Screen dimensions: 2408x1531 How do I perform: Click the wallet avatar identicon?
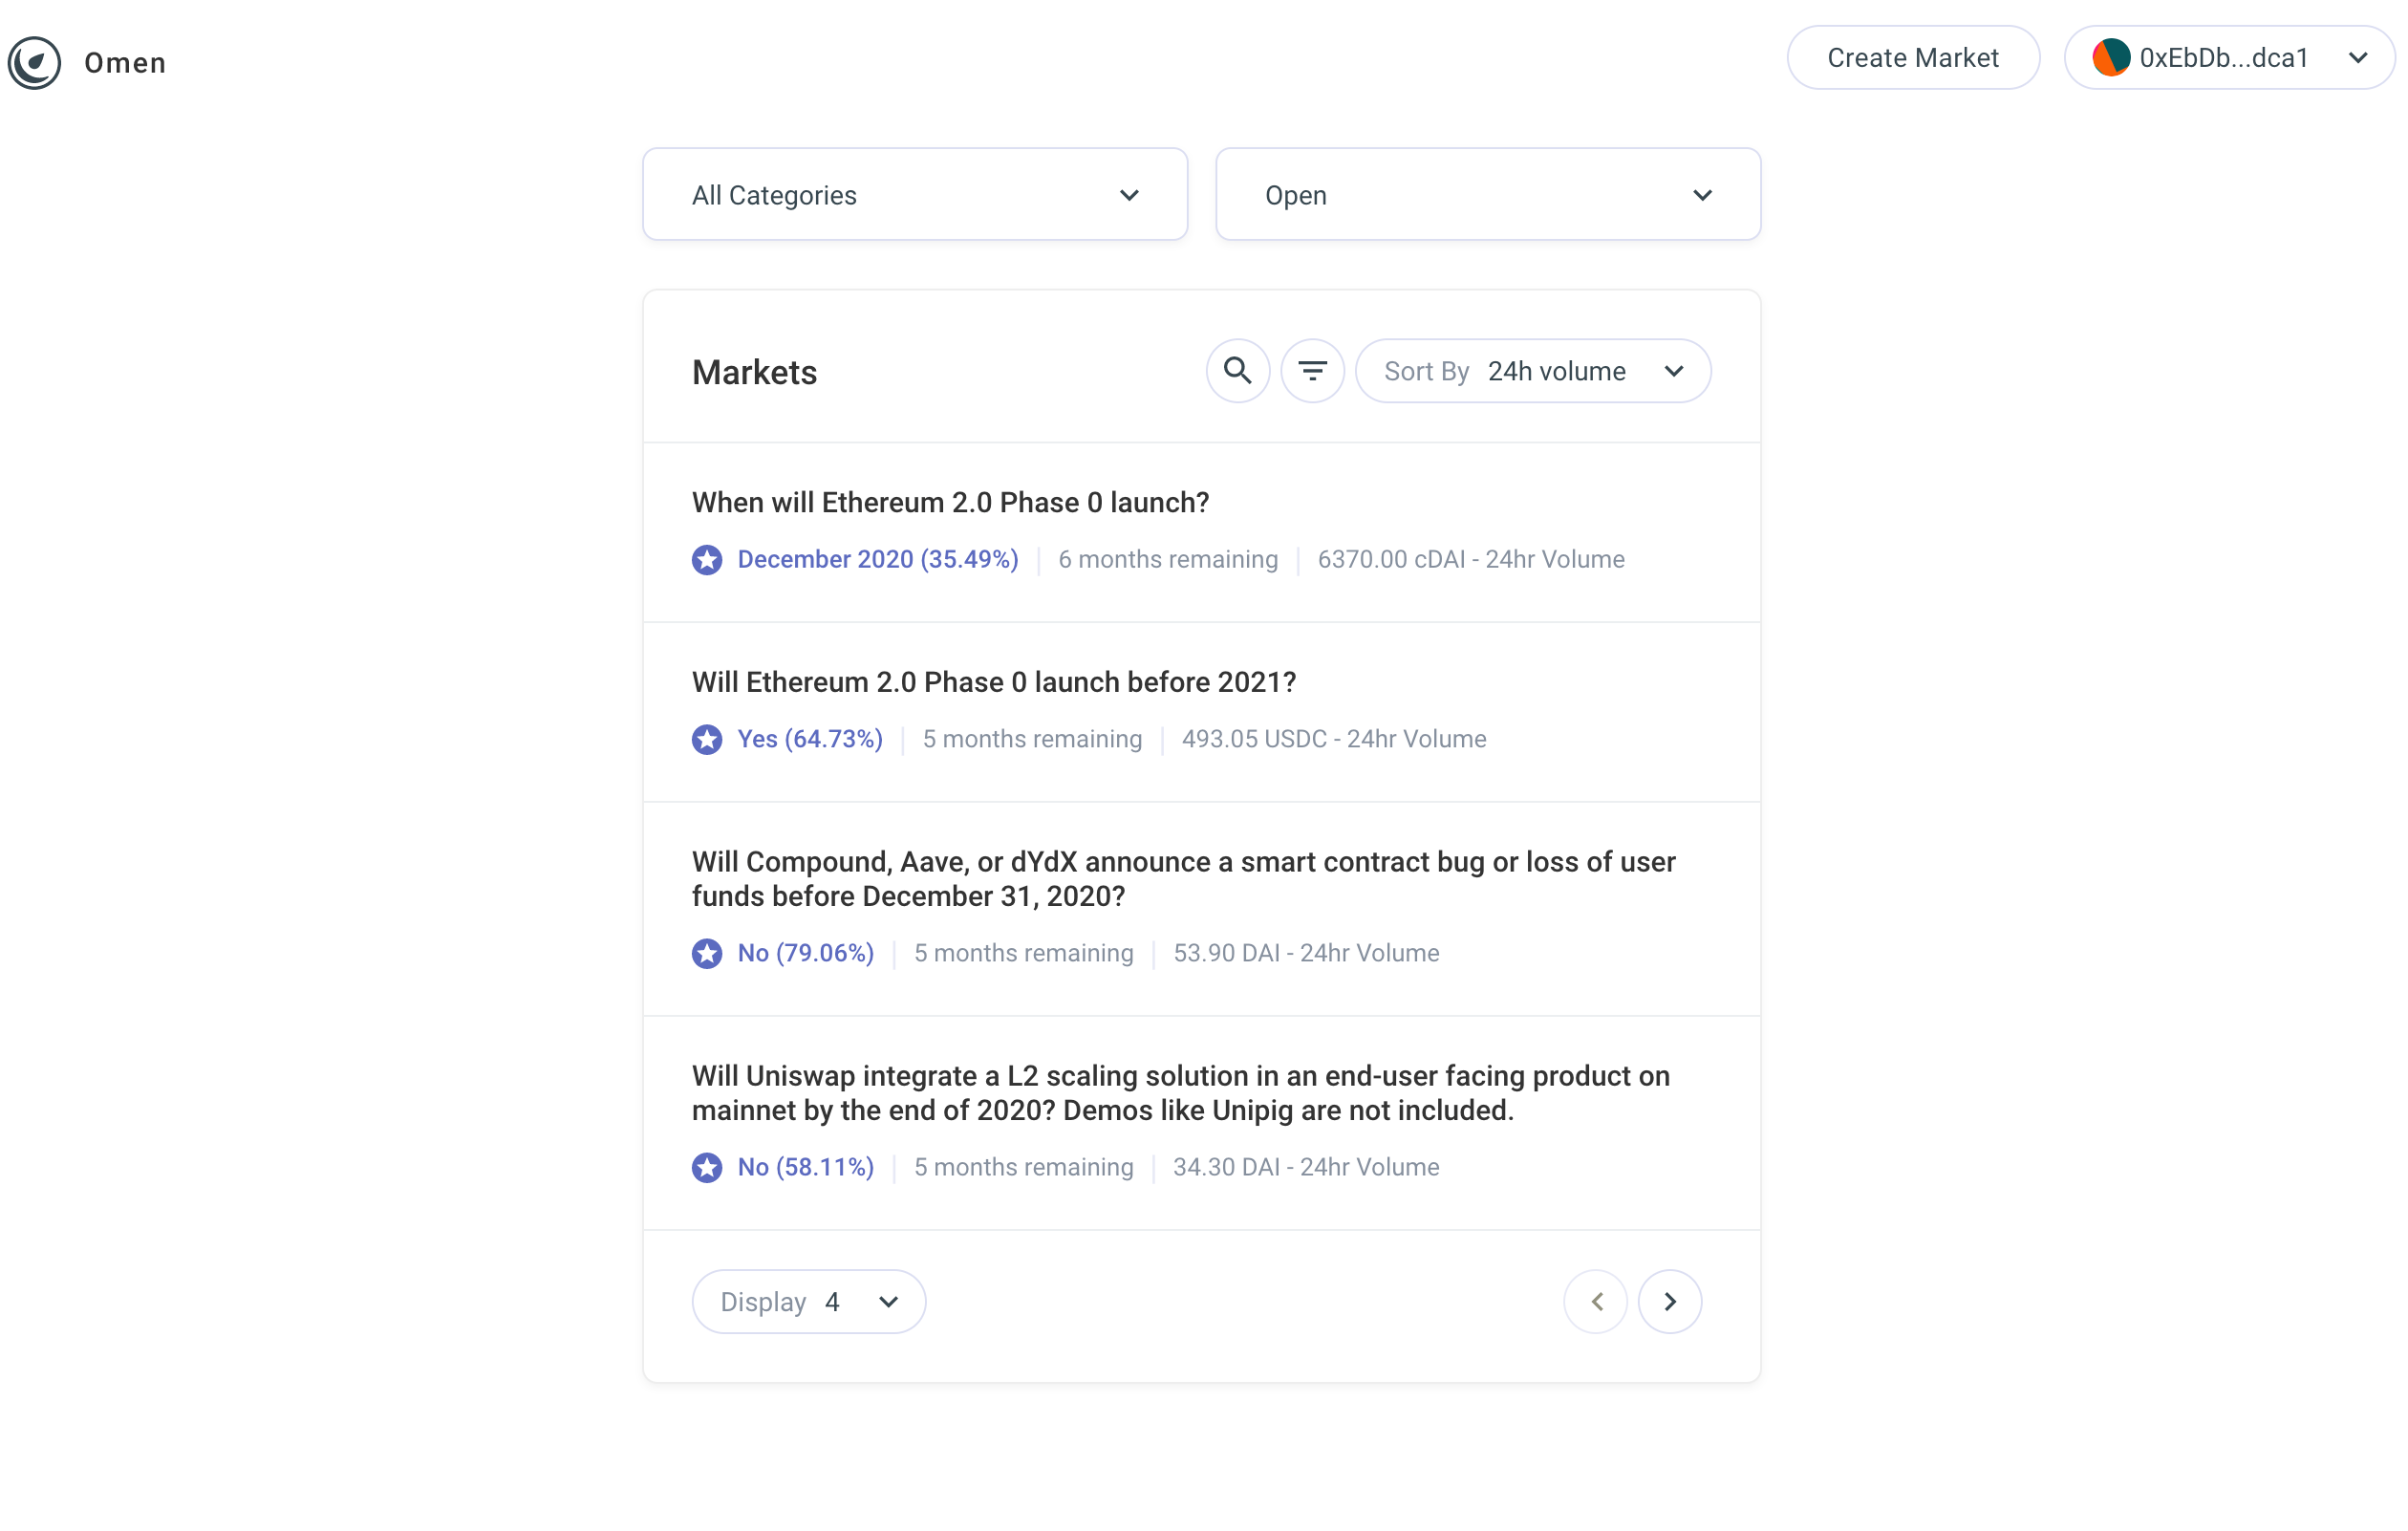2110,58
